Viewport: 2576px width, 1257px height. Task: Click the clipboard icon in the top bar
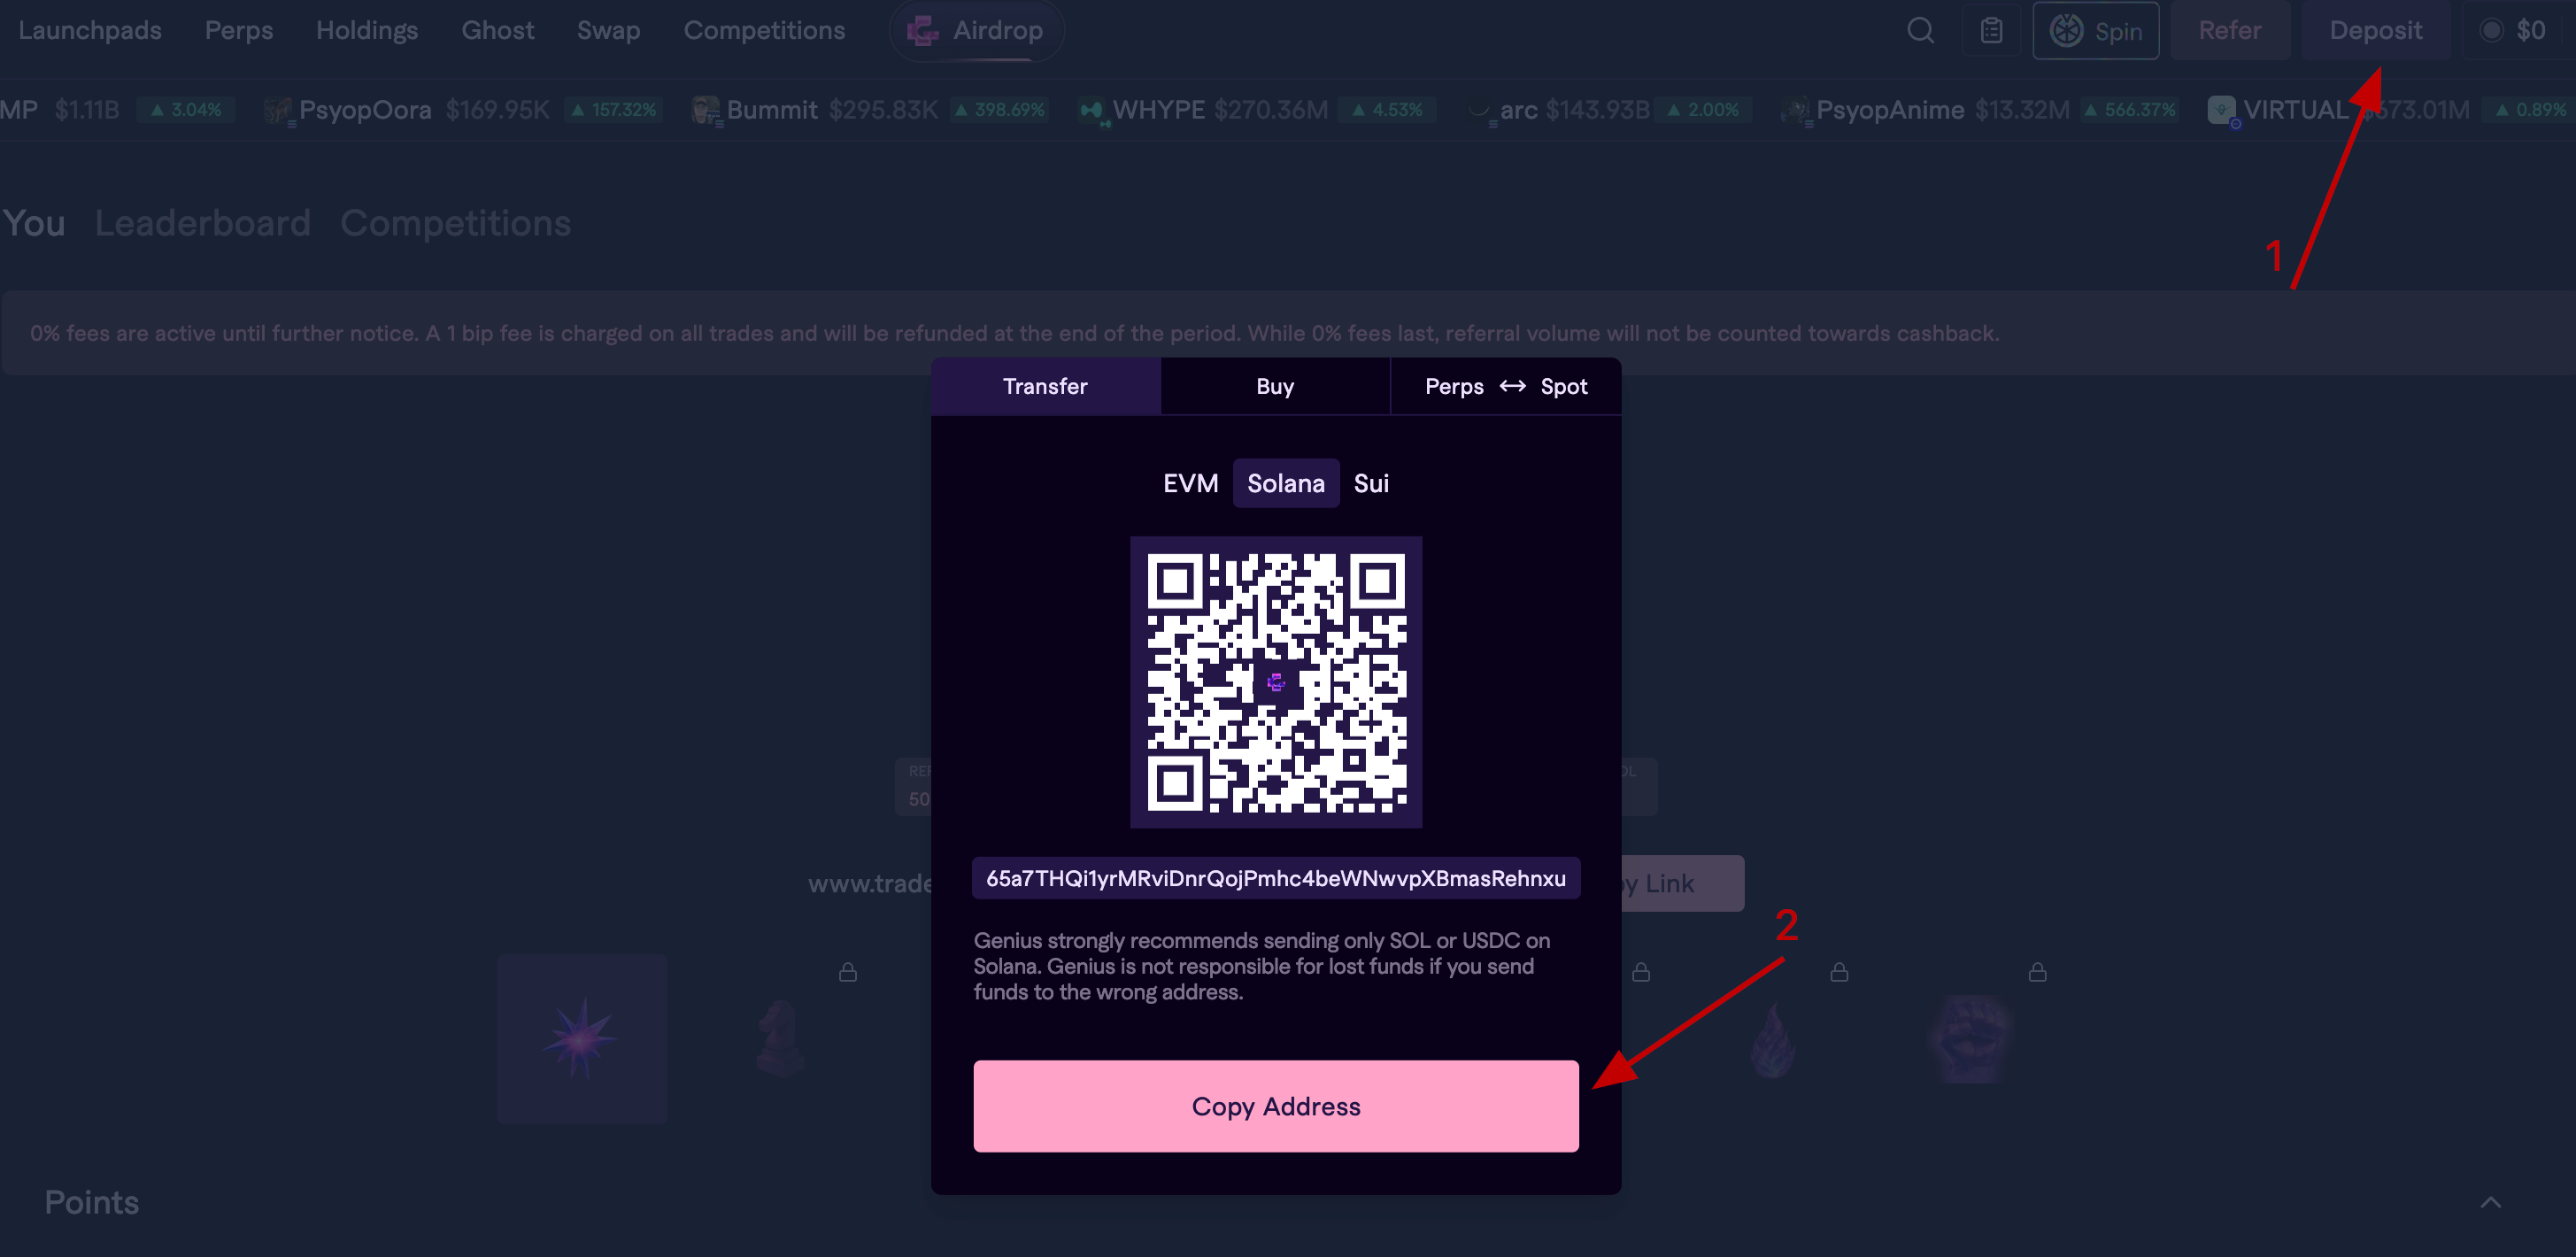point(1991,31)
